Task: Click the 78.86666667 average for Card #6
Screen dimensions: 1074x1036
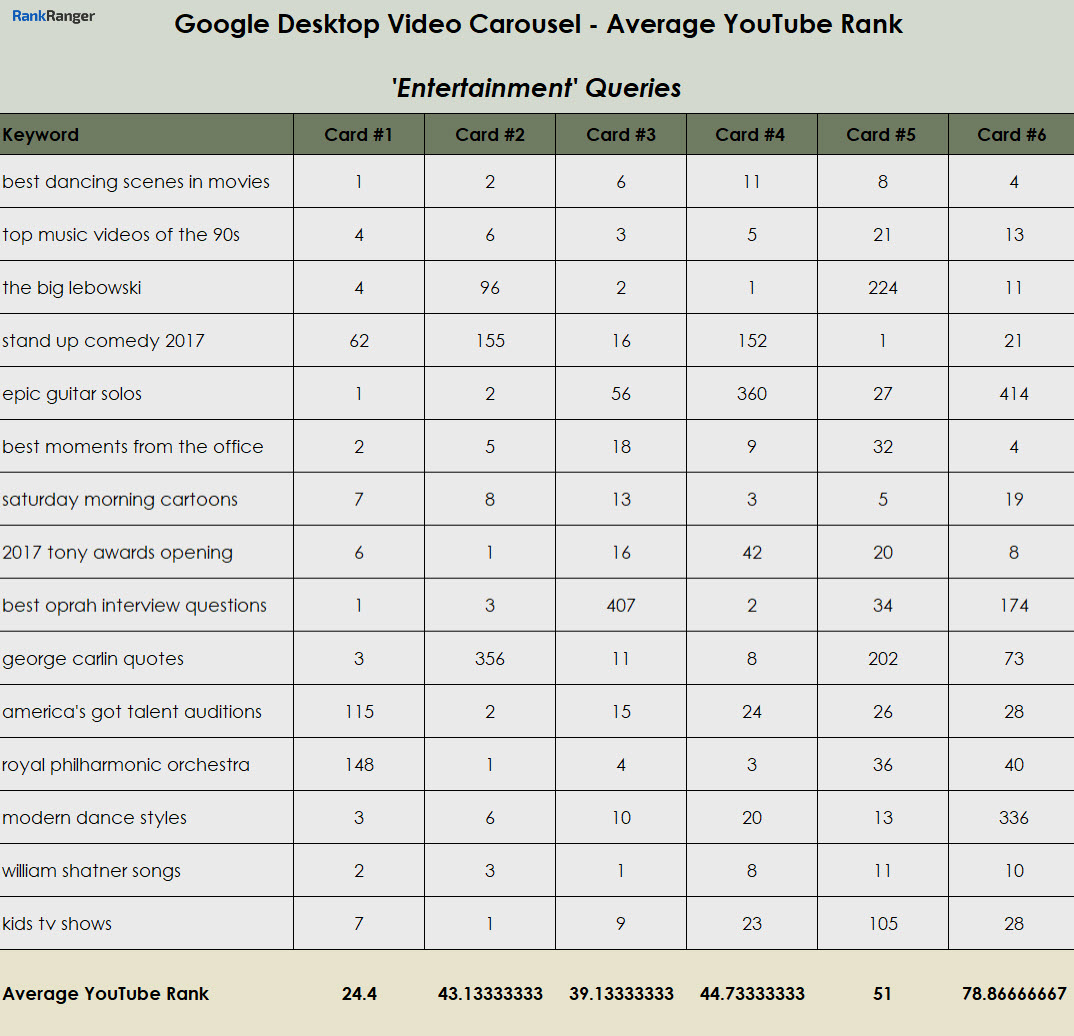Action: 1013,994
